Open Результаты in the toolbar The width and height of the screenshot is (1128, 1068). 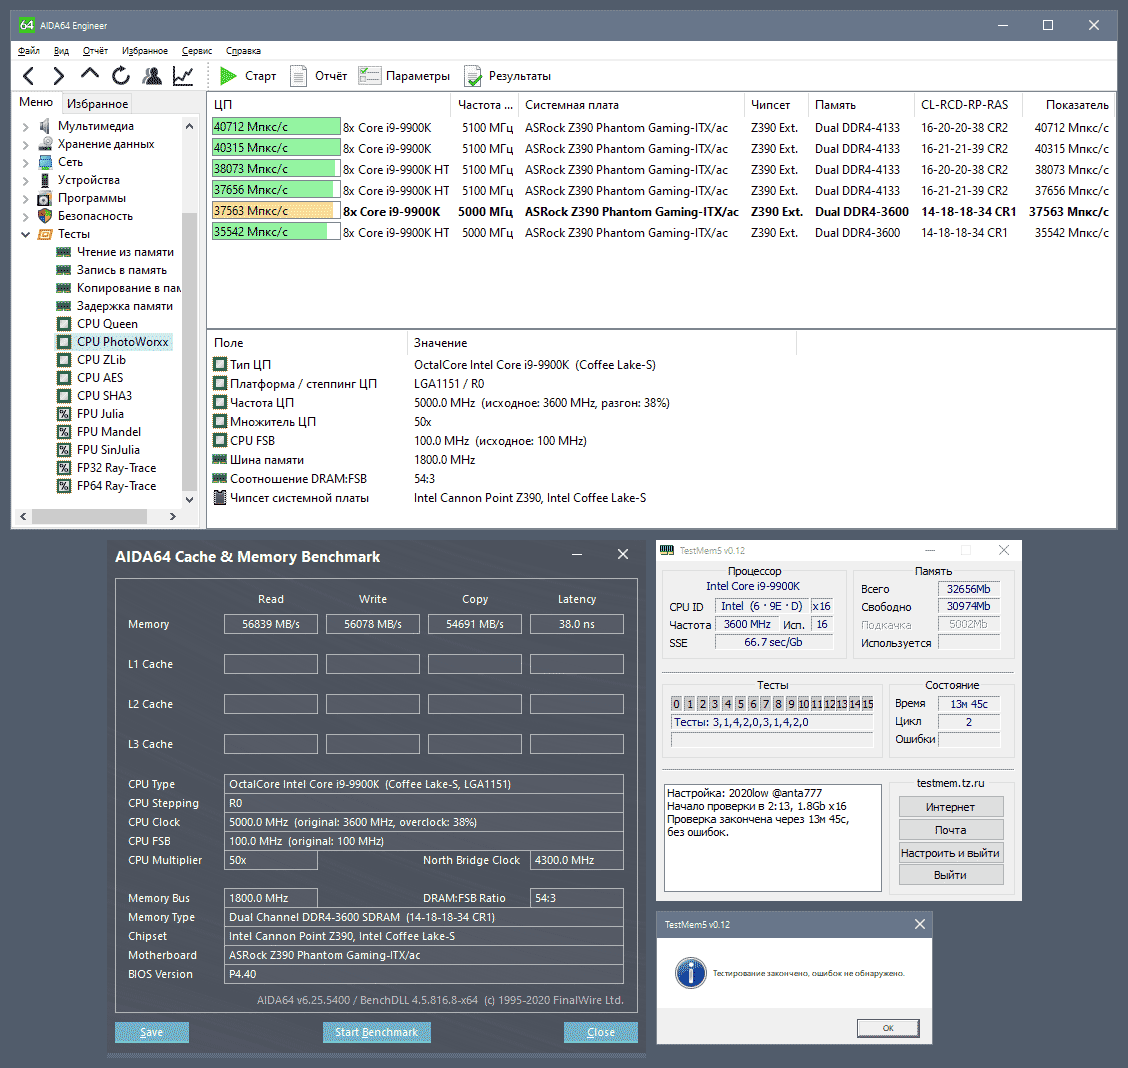point(508,76)
